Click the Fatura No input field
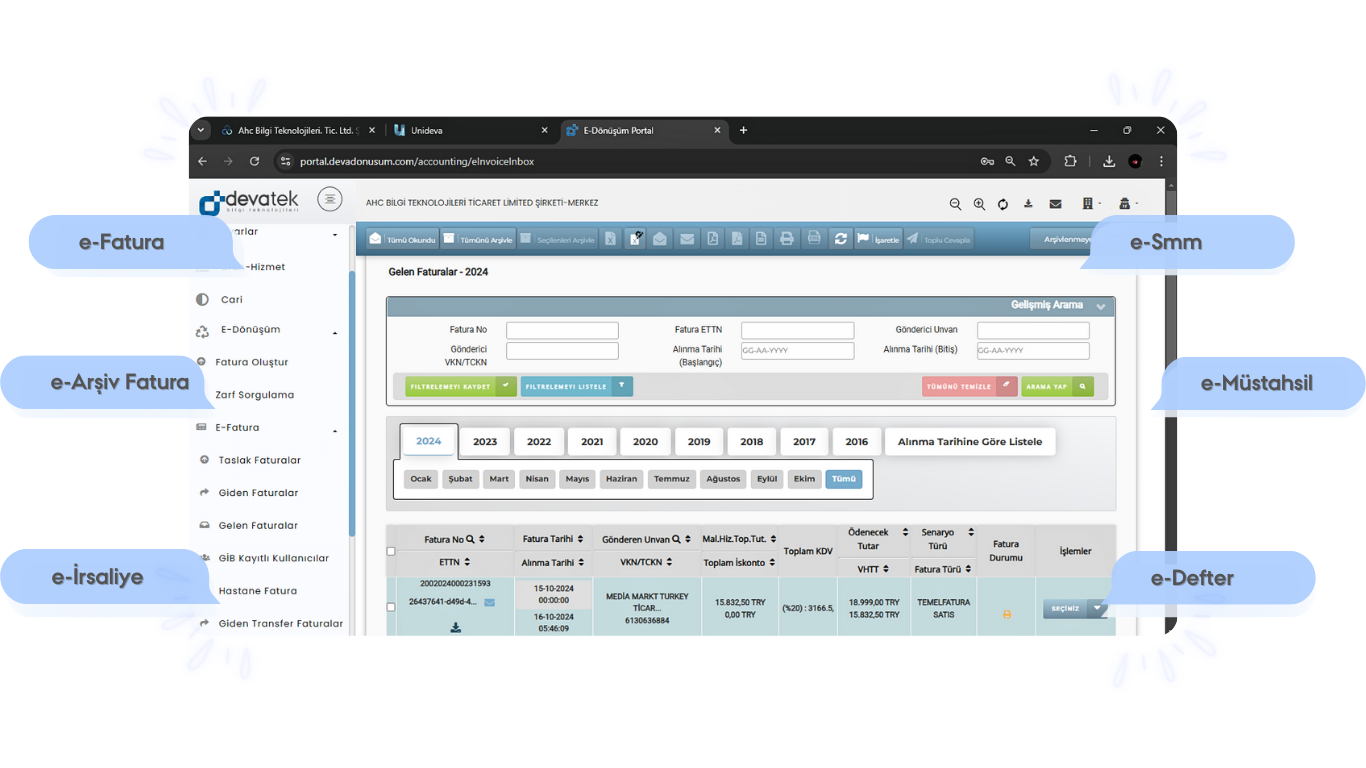The width and height of the screenshot is (1366, 768). (562, 330)
